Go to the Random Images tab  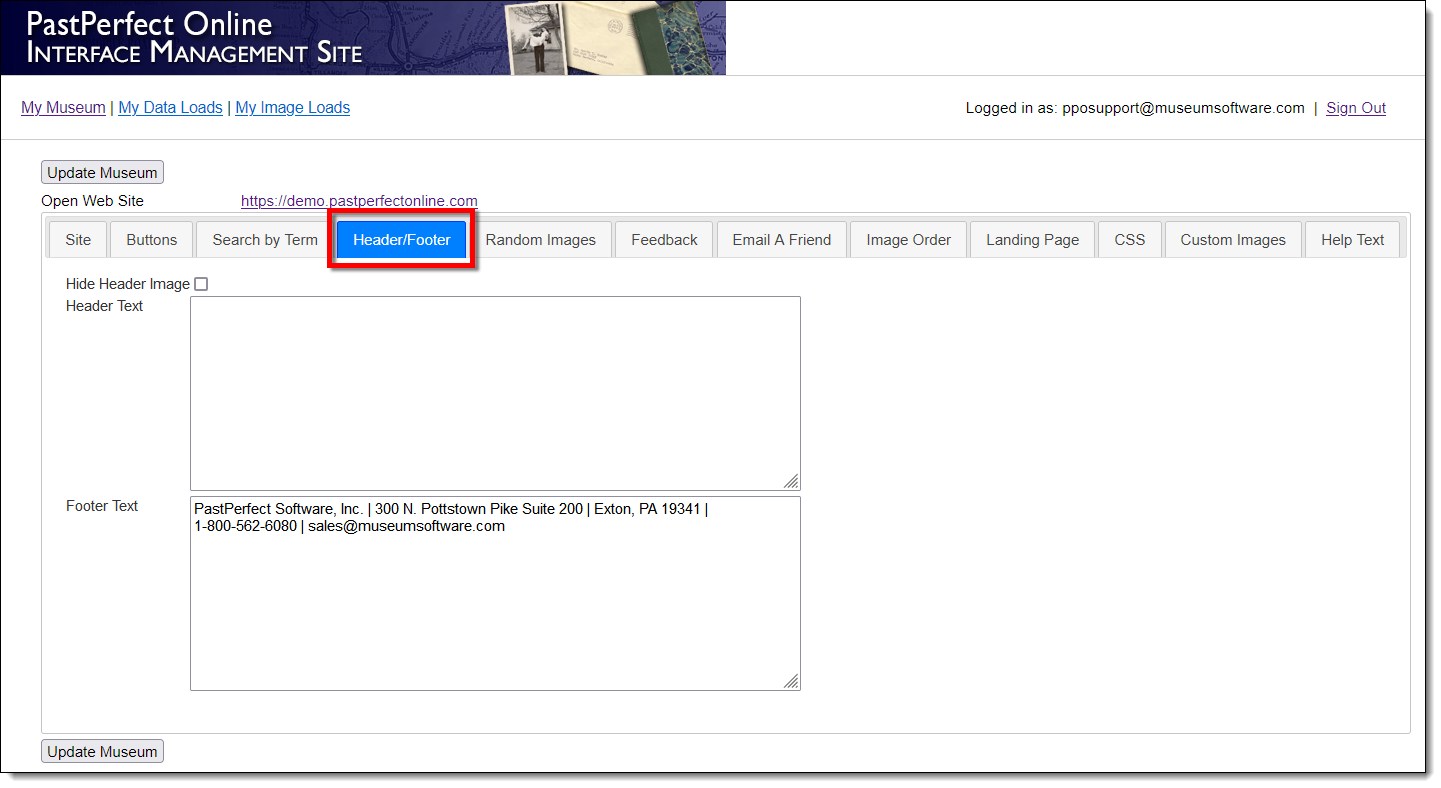(540, 240)
